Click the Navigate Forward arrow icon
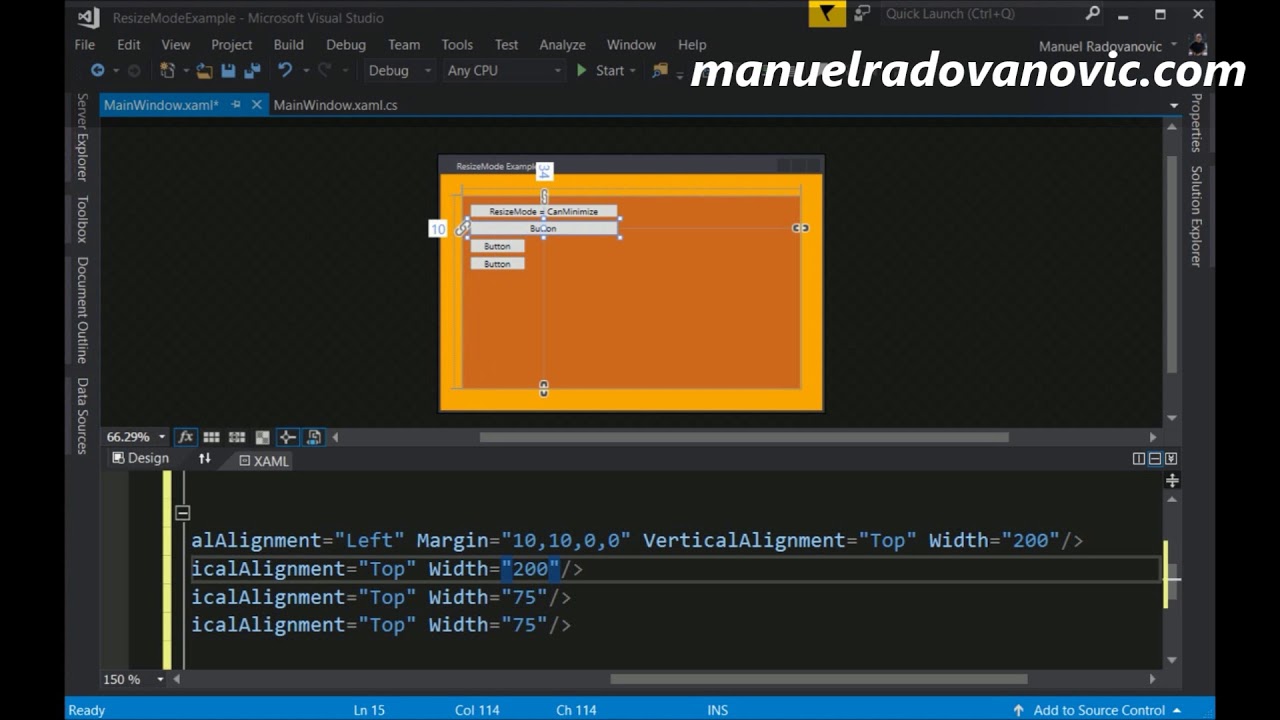This screenshot has width=1280, height=720. tap(134, 71)
